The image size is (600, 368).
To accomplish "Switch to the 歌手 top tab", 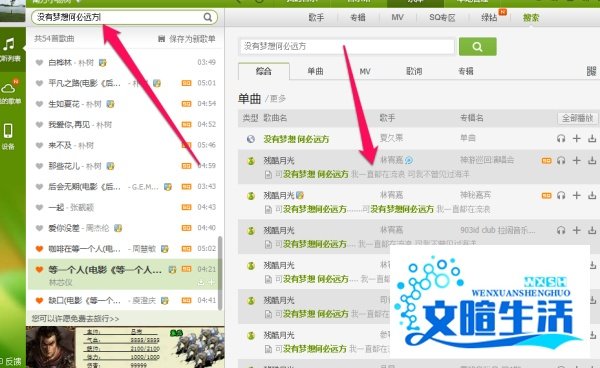I will pyautogui.click(x=316, y=18).
